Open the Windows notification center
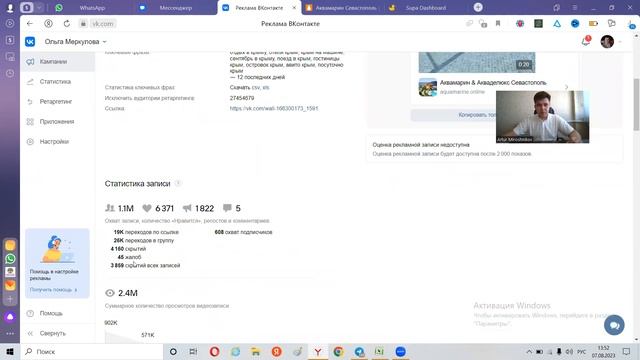This screenshot has height=360, width=640. (627, 351)
